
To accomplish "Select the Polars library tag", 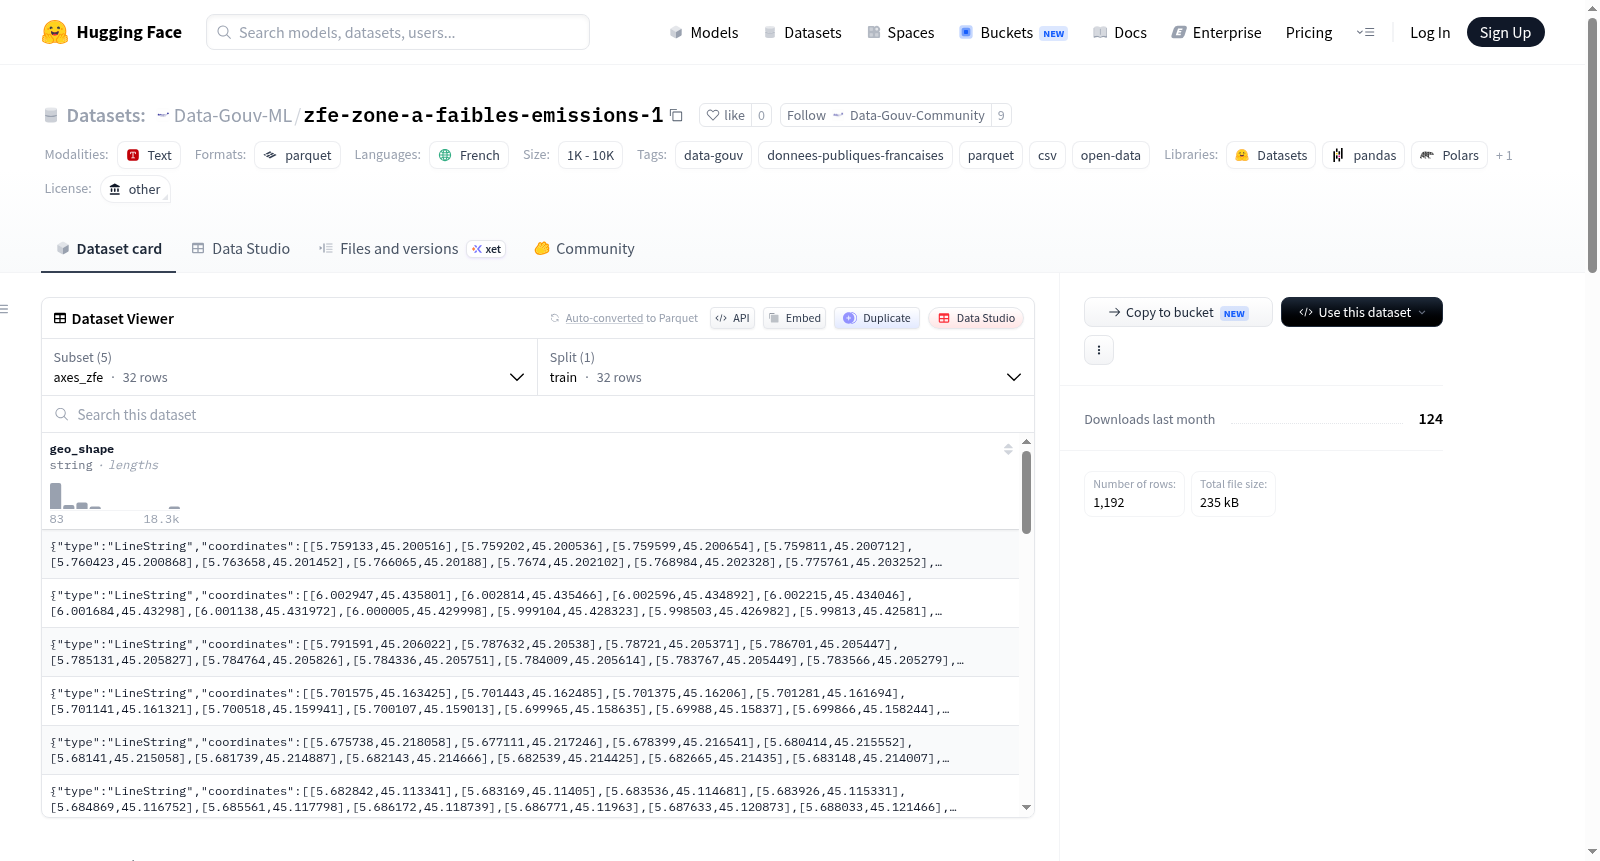I will coord(1449,155).
